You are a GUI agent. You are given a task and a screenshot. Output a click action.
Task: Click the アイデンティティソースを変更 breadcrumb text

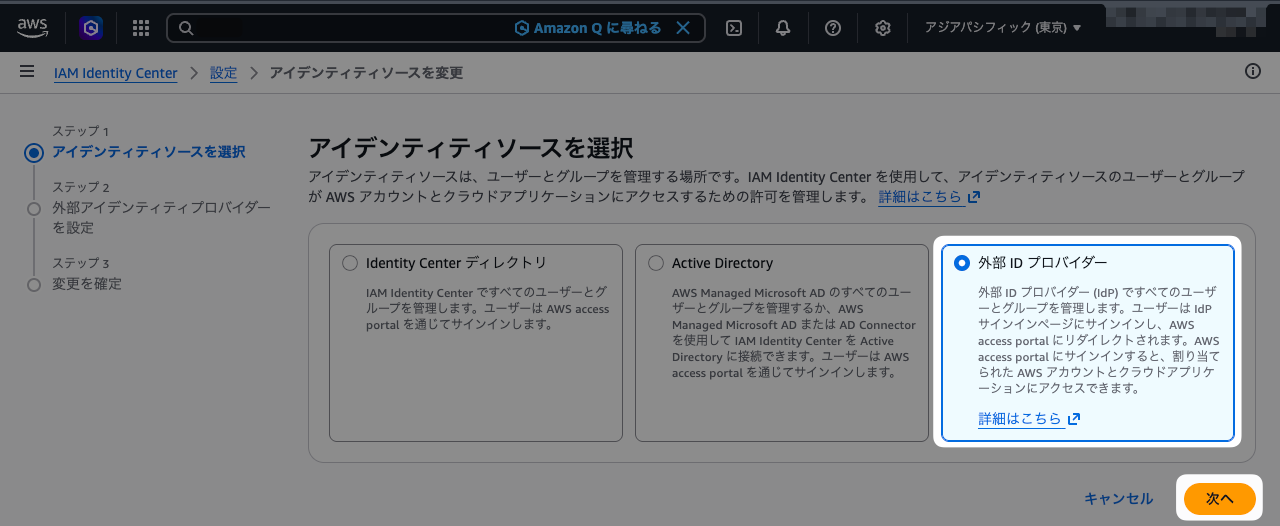[x=366, y=73]
